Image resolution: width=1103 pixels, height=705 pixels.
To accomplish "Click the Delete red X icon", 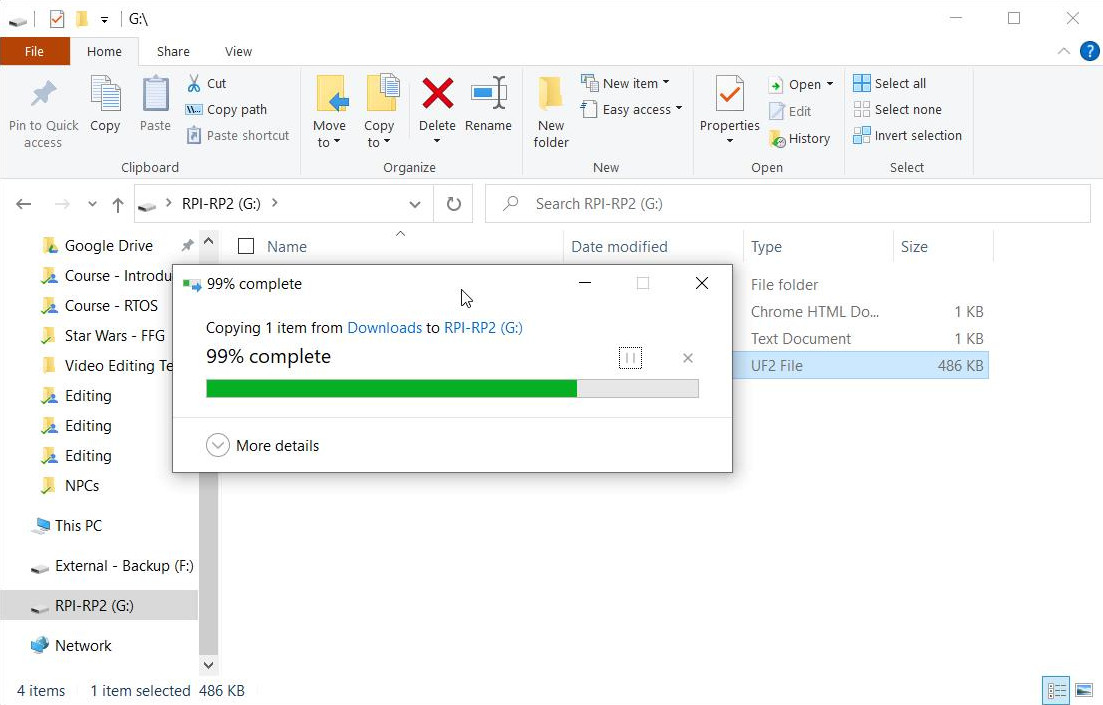I will coord(437,95).
